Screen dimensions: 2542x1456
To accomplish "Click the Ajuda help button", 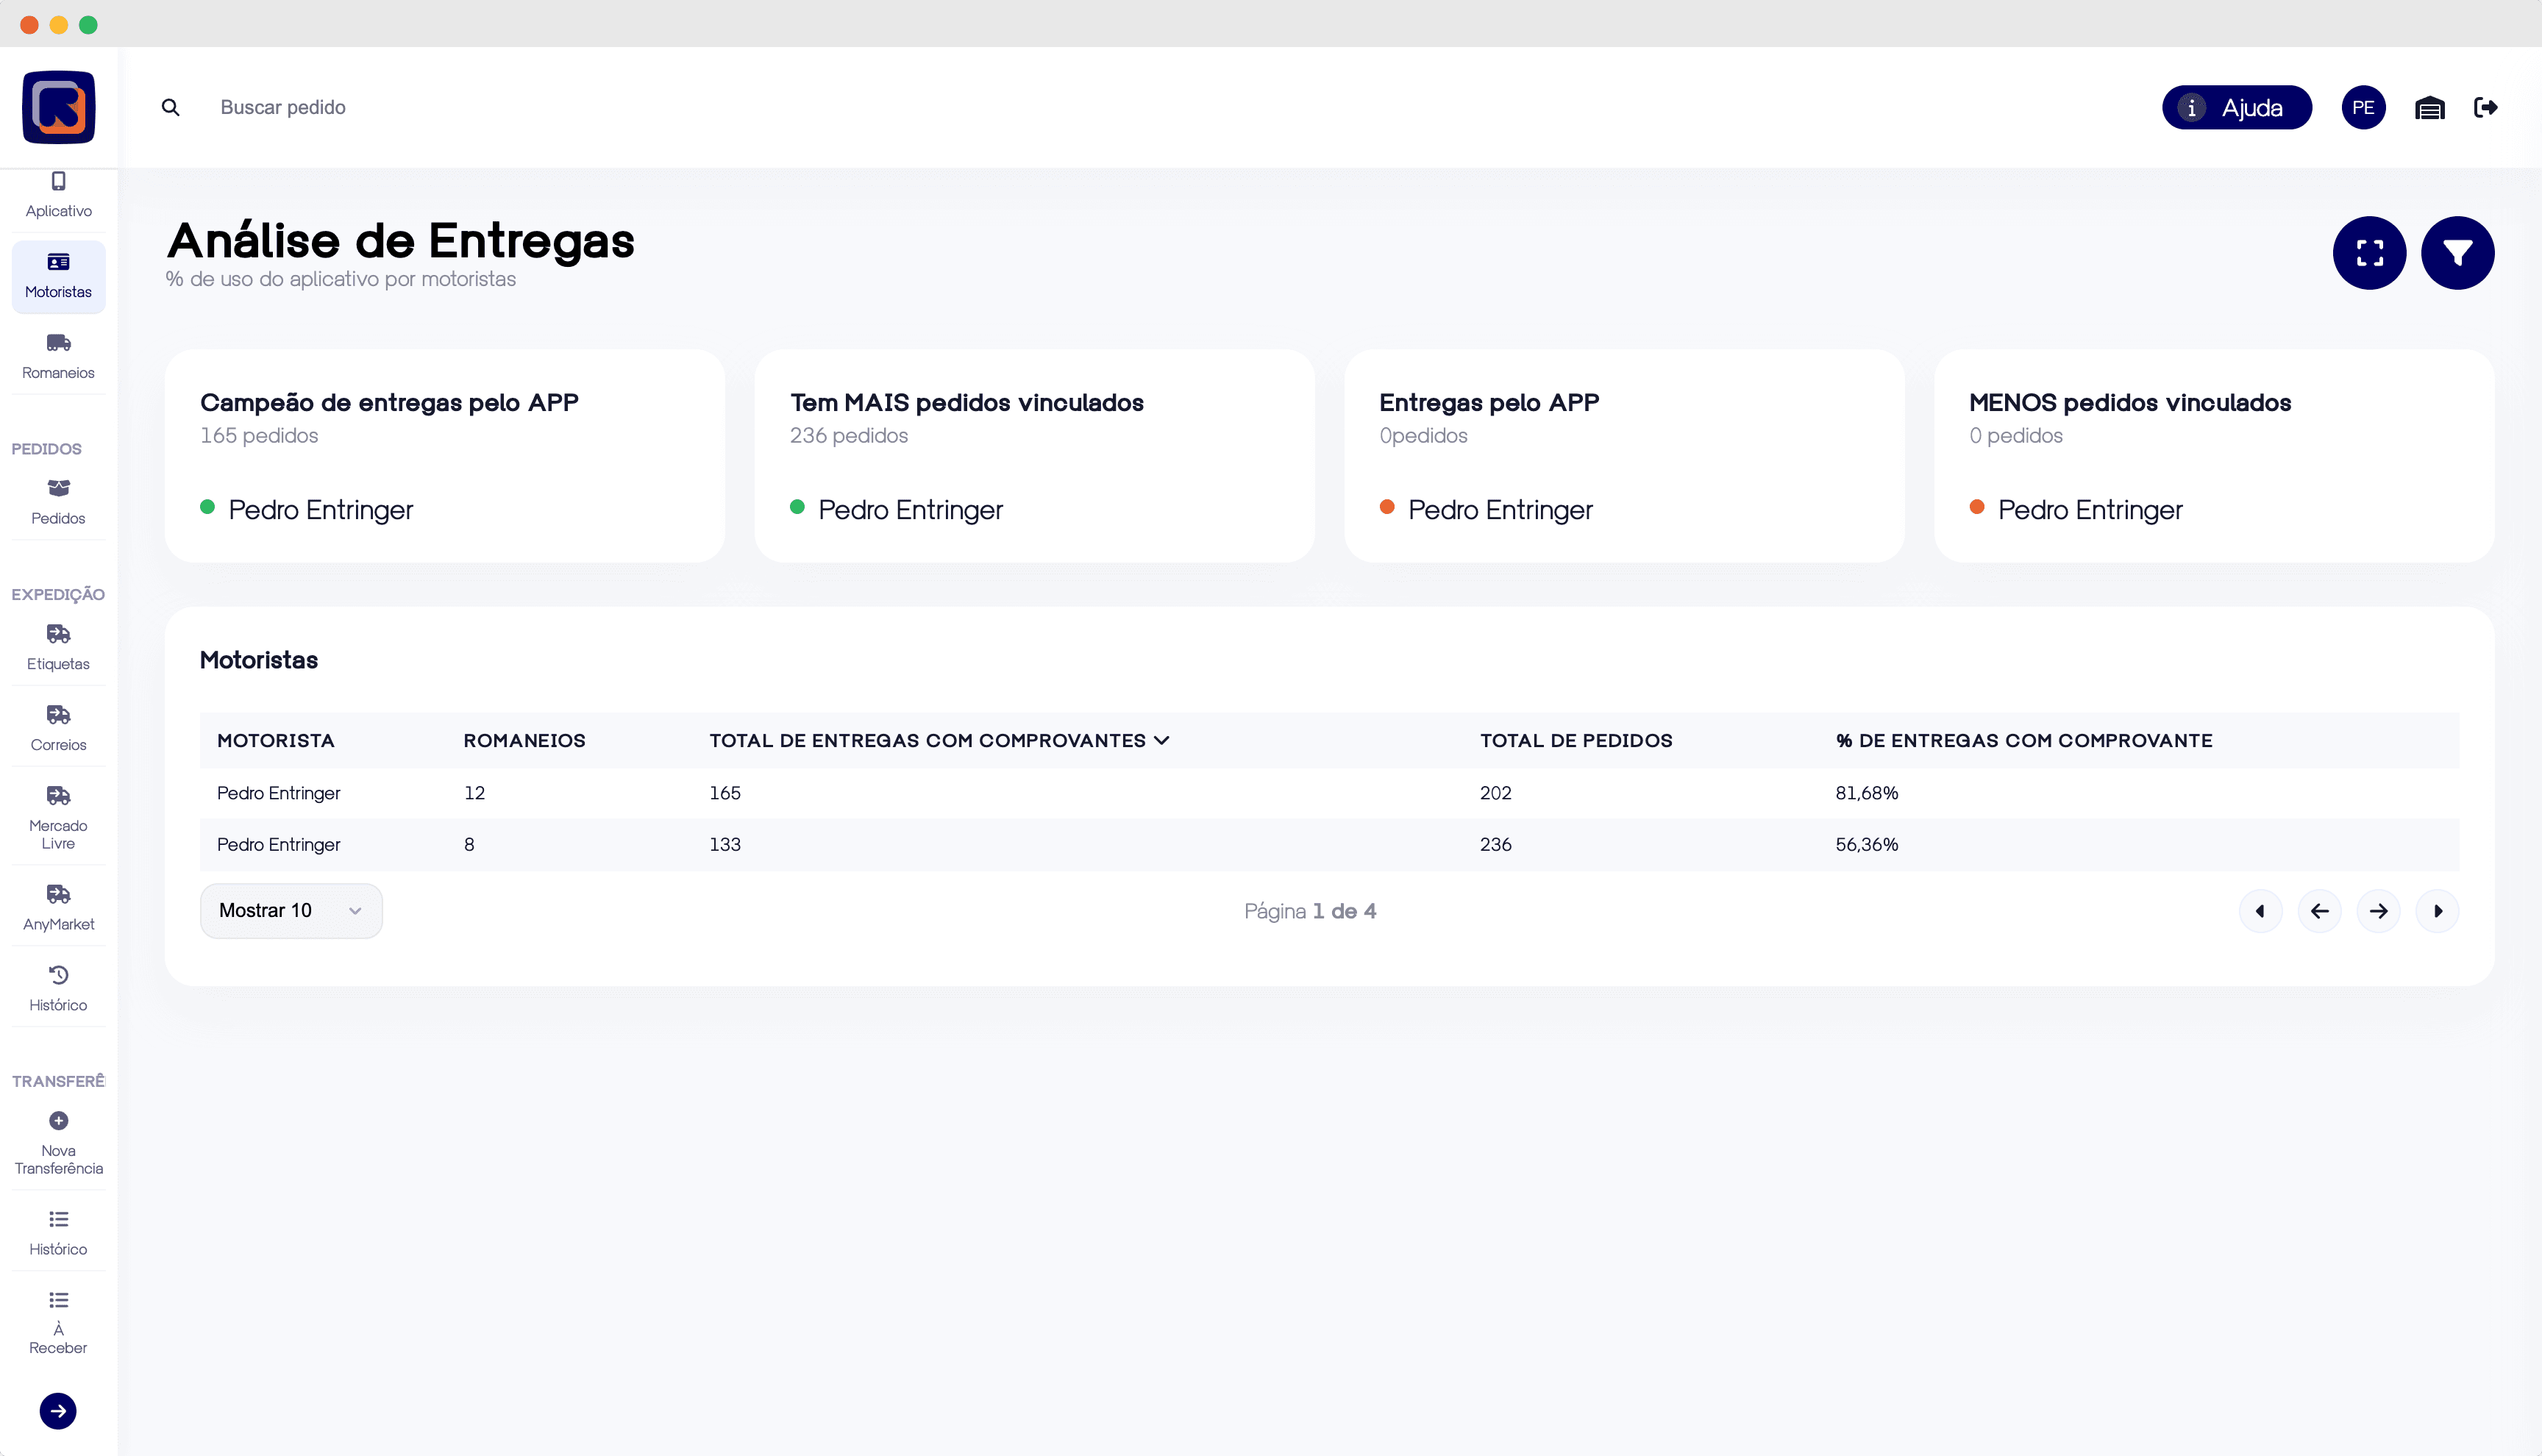I will click(x=2236, y=108).
